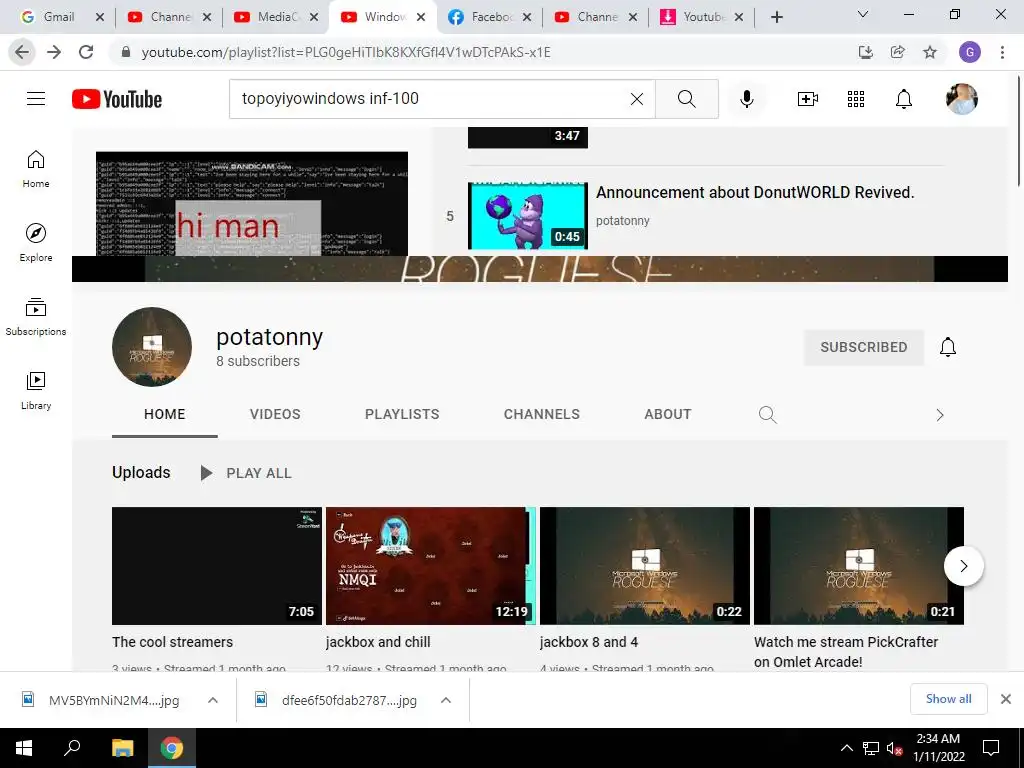The image size is (1024, 768).
Task: Switch to the MediaC tab
Action: (x=278, y=17)
